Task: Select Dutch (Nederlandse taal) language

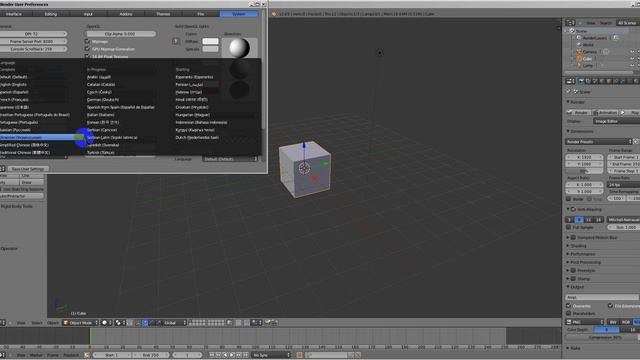Action: [197, 138]
